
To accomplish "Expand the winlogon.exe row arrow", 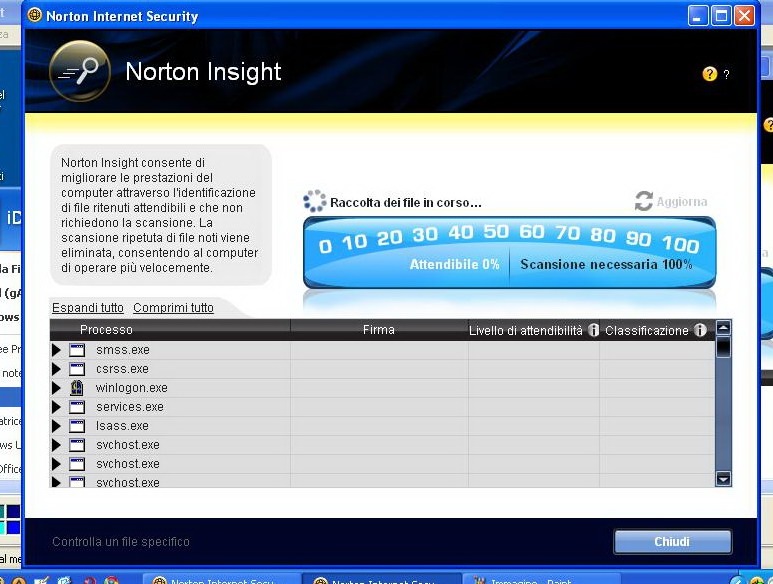I will tap(56, 388).
